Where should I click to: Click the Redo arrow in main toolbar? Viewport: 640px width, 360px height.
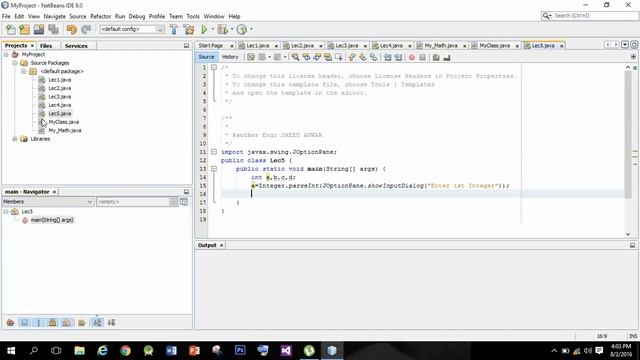point(86,29)
